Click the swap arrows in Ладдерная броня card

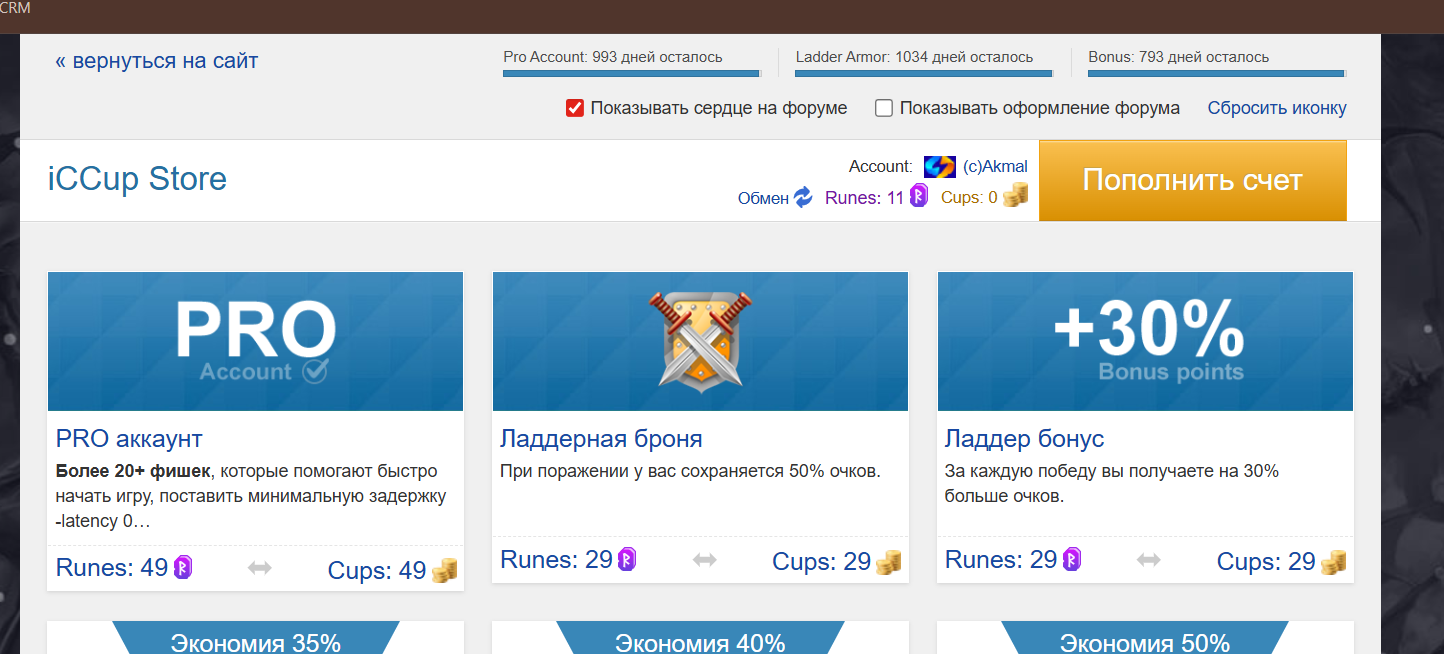click(x=705, y=560)
